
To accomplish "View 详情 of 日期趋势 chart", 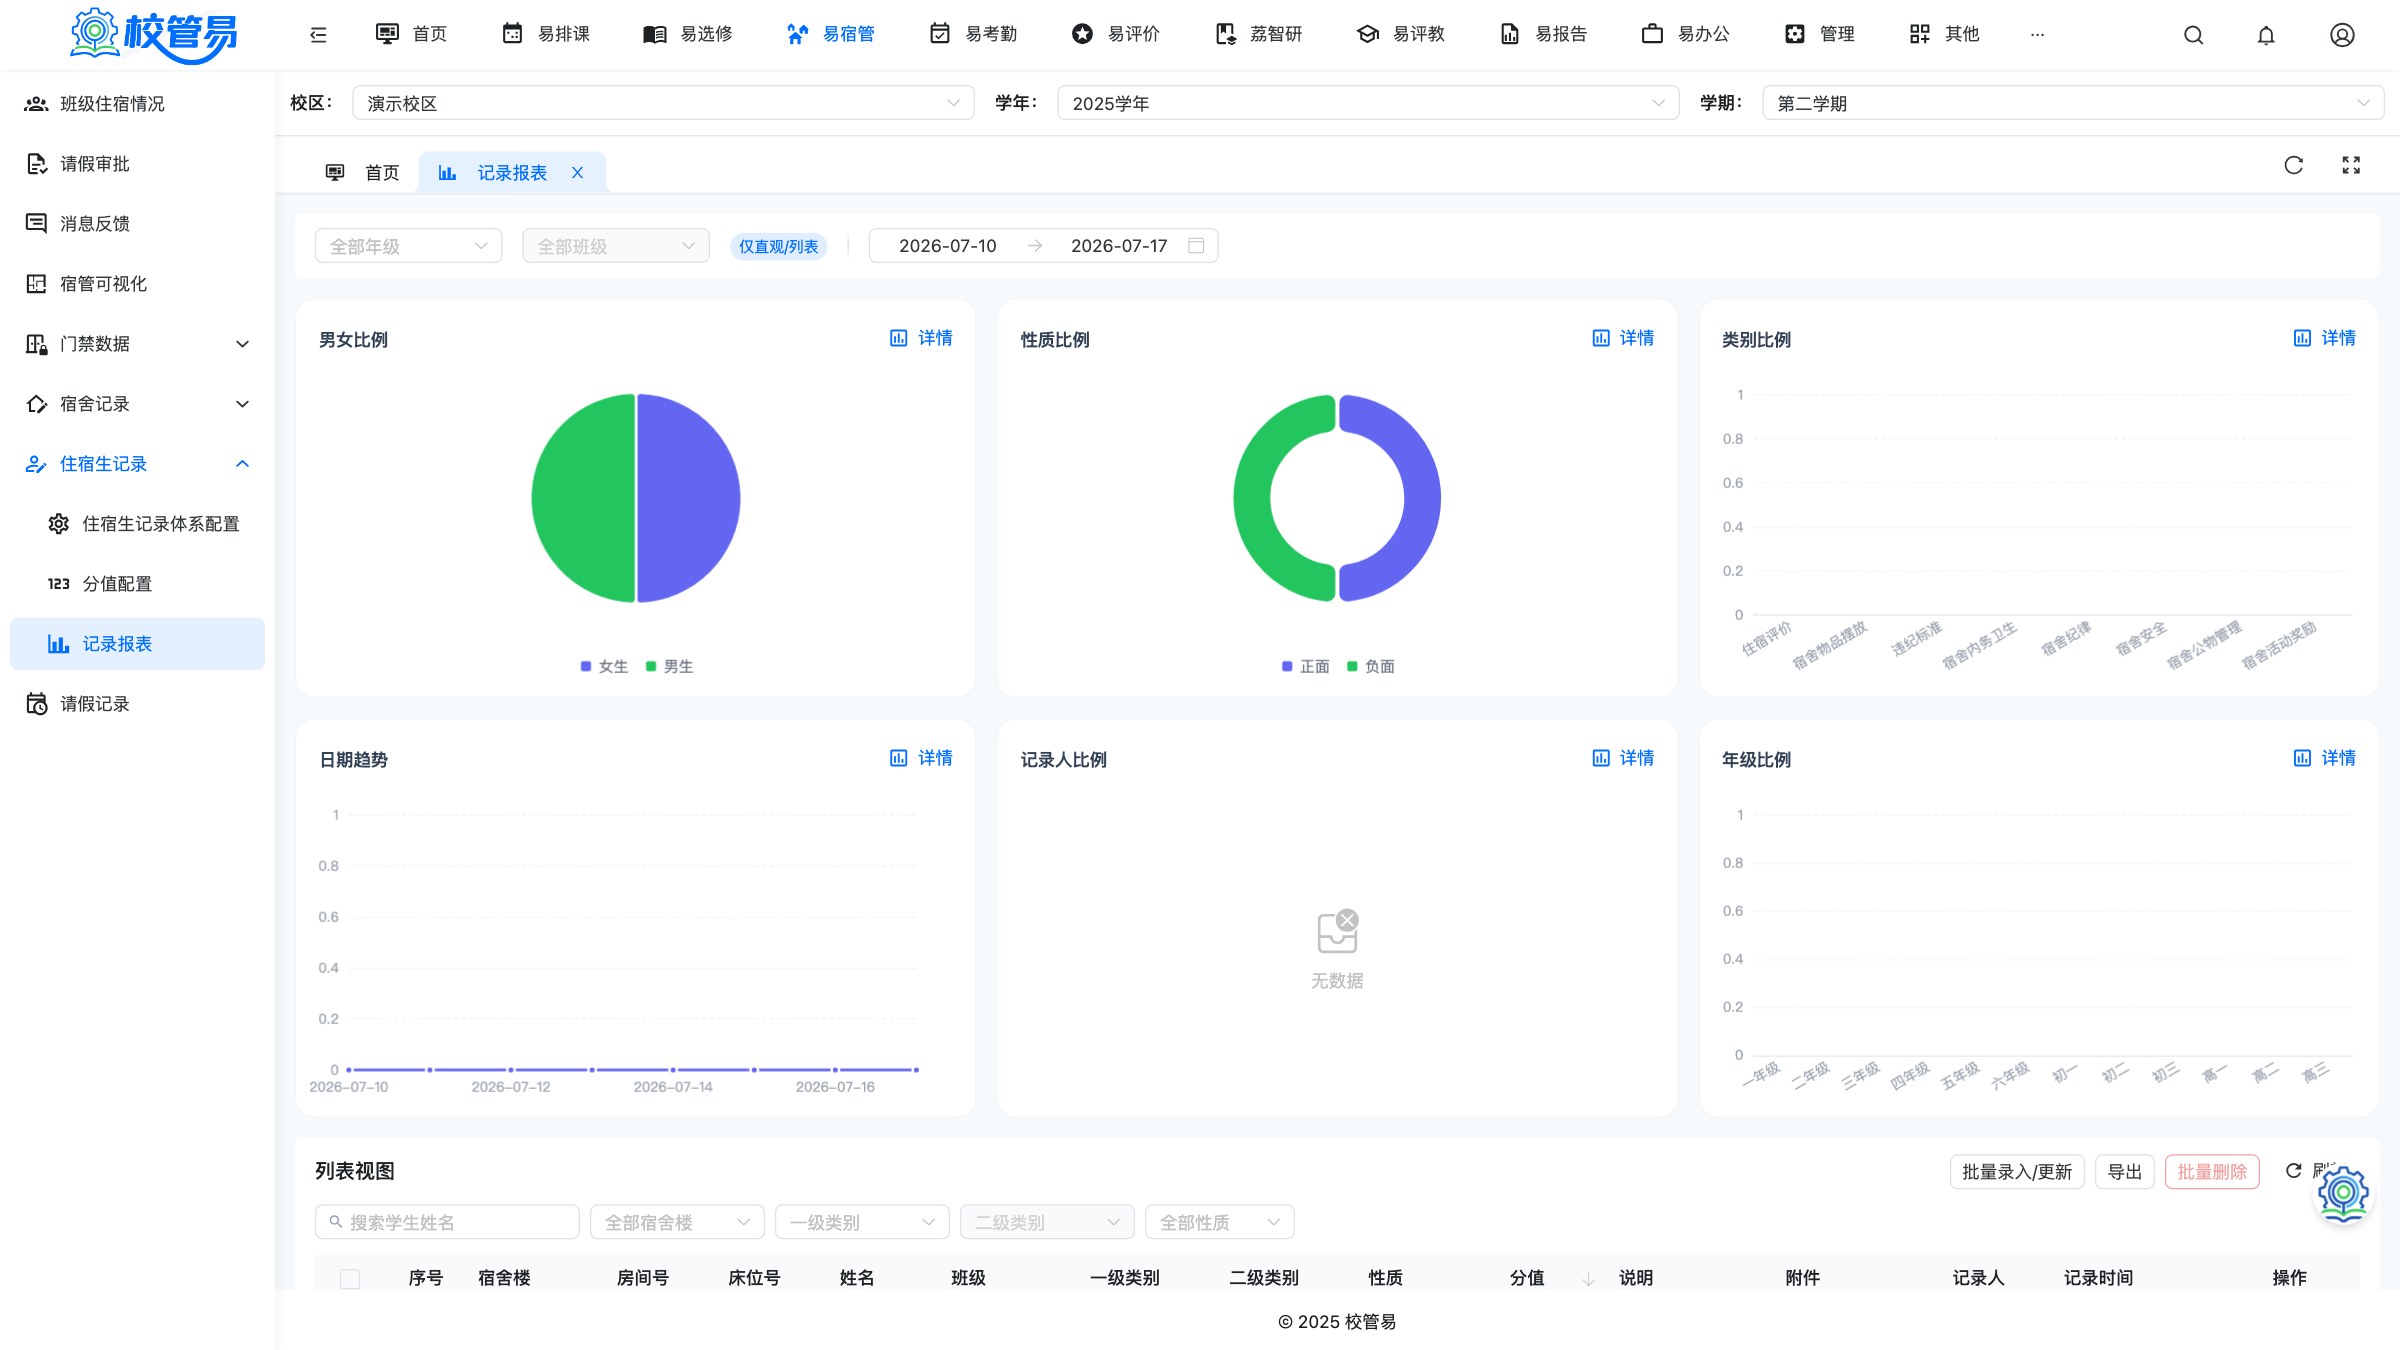I will coord(921,758).
